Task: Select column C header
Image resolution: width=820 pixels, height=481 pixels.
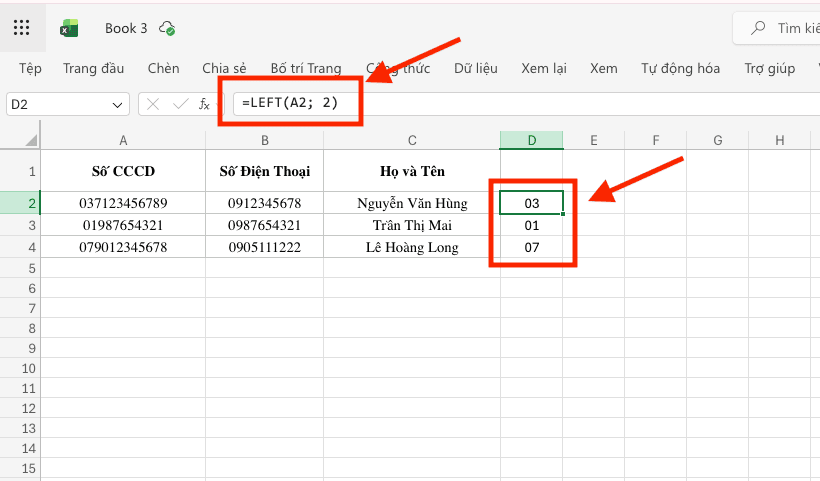Action: pyautogui.click(x=412, y=140)
